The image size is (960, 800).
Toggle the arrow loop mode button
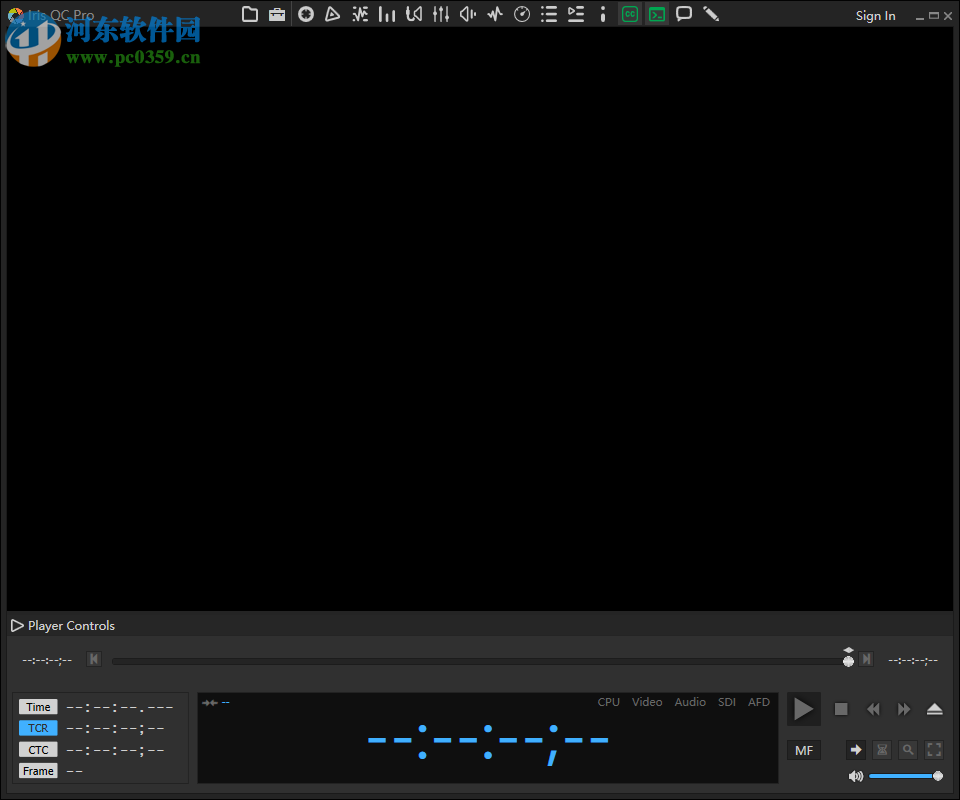(x=855, y=750)
